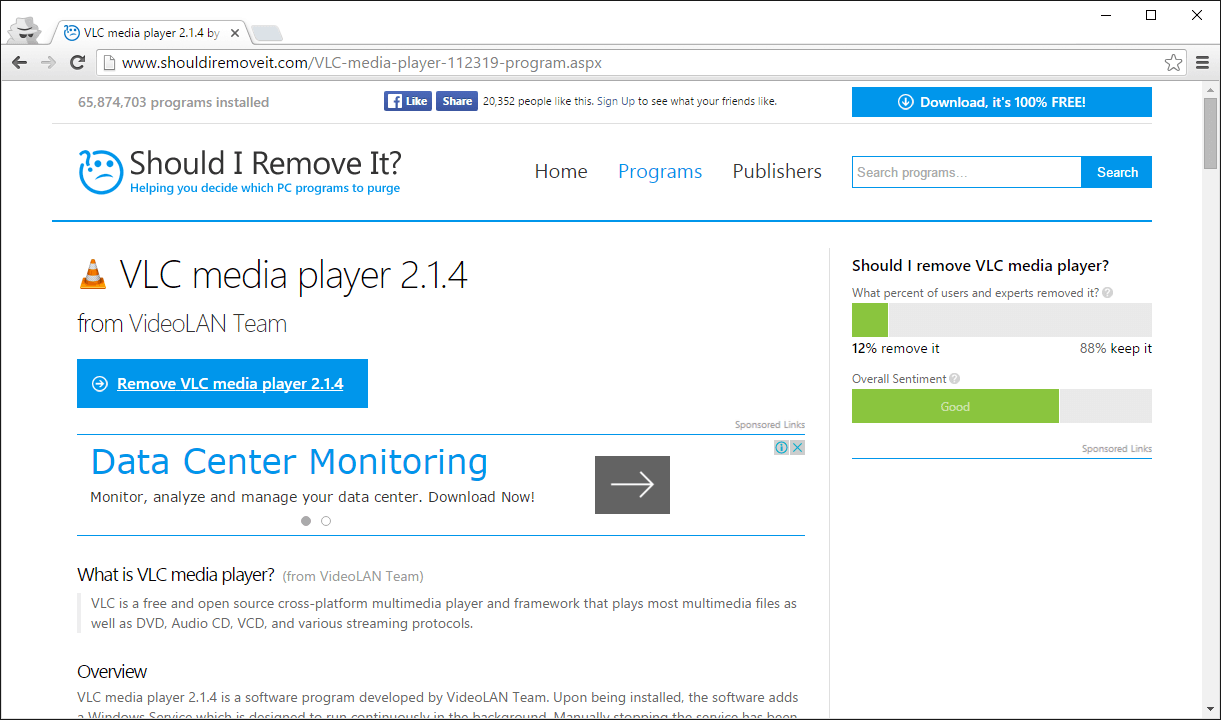The height and width of the screenshot is (720, 1221).
Task: Click the browser back arrow
Action: pos(19,63)
